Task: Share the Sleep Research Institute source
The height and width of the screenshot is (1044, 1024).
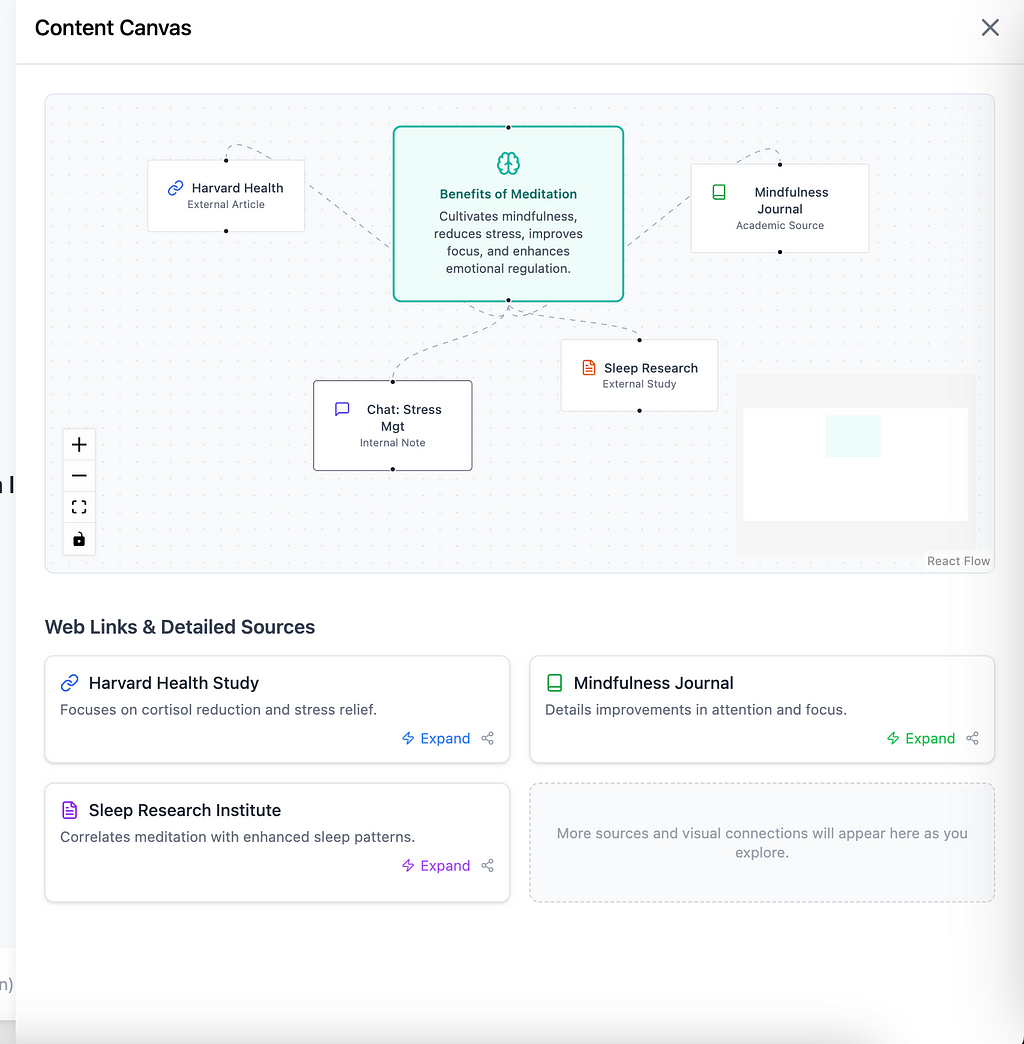Action: pos(487,866)
